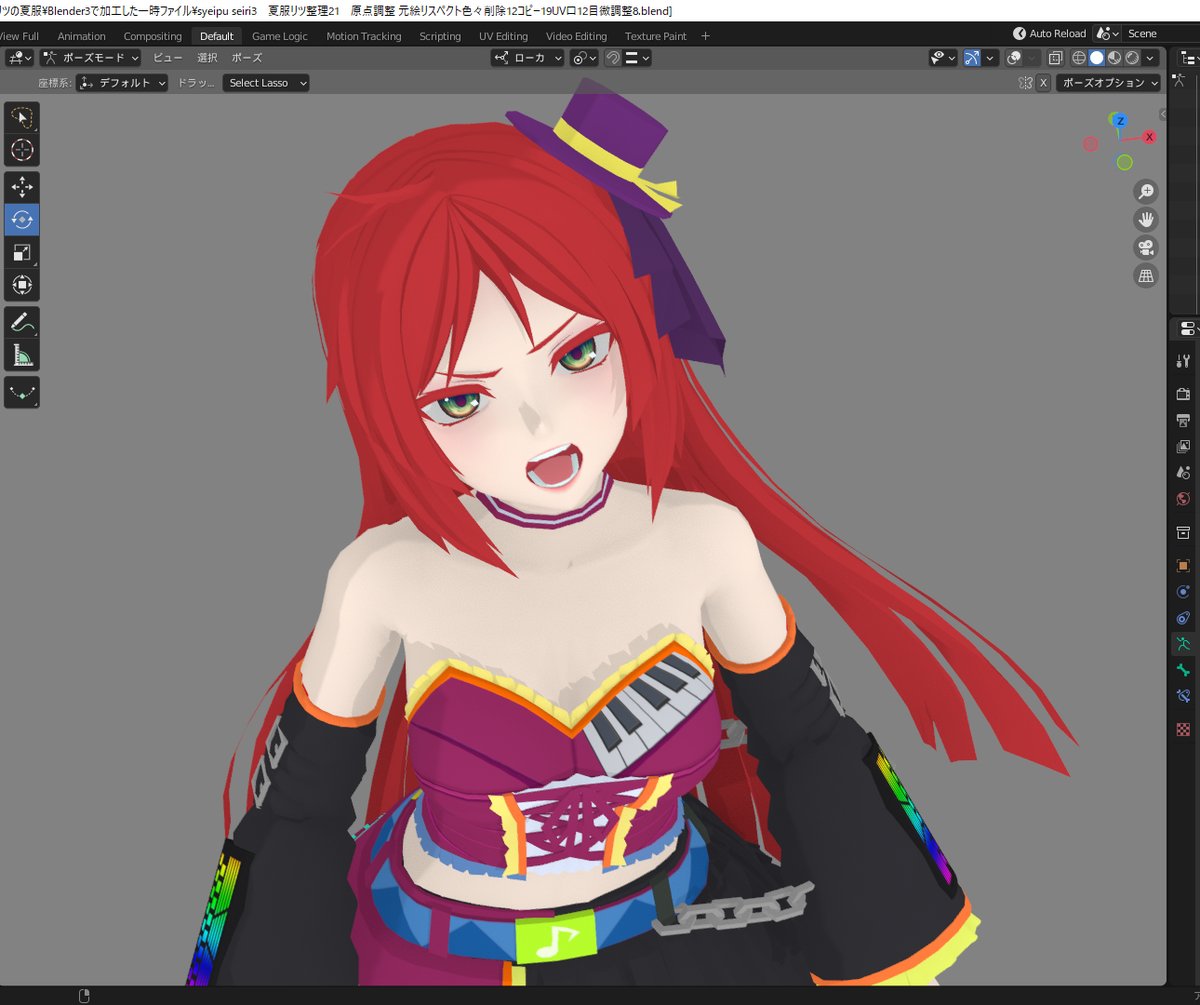1200x1005 pixels.
Task: Open the Collection properties tab (box icon)
Action: (1184, 531)
